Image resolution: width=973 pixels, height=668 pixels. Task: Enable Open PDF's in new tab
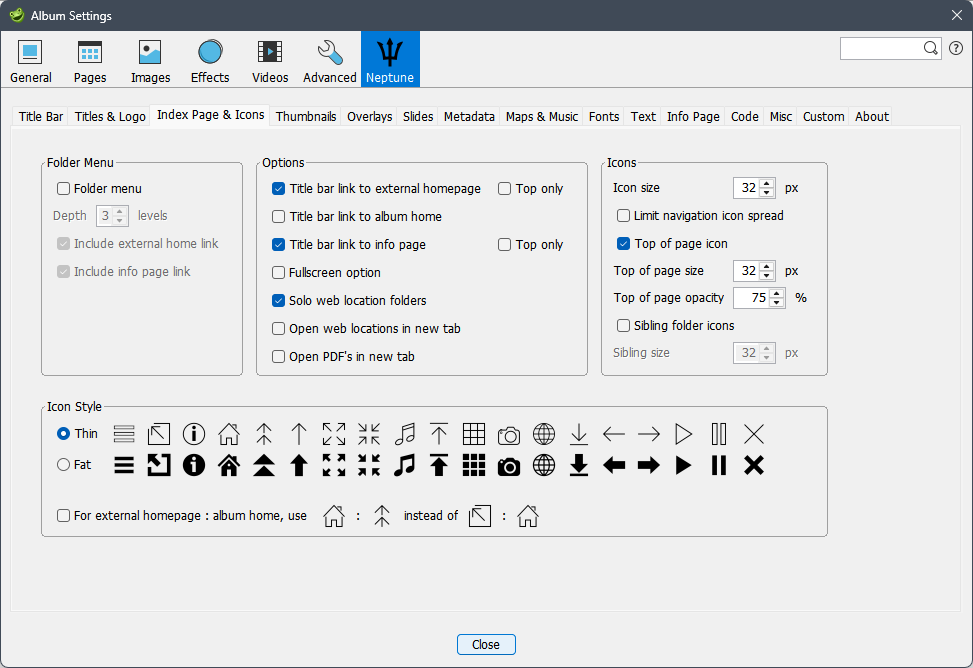coord(279,356)
